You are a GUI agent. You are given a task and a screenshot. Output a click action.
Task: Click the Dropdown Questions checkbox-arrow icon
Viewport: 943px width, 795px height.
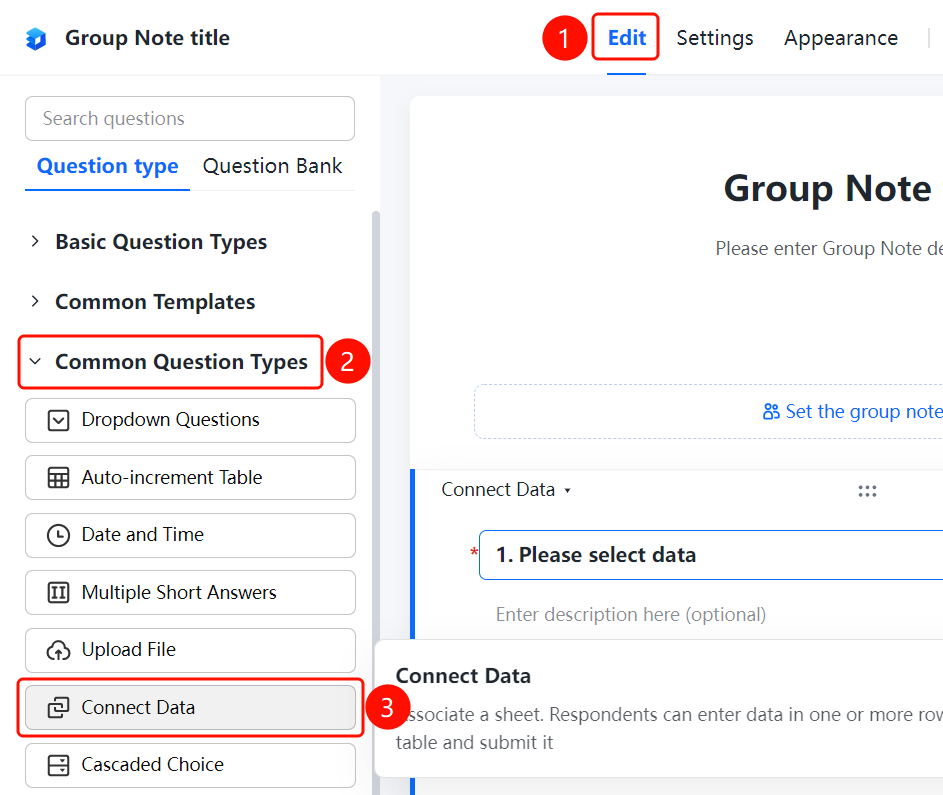pos(58,420)
